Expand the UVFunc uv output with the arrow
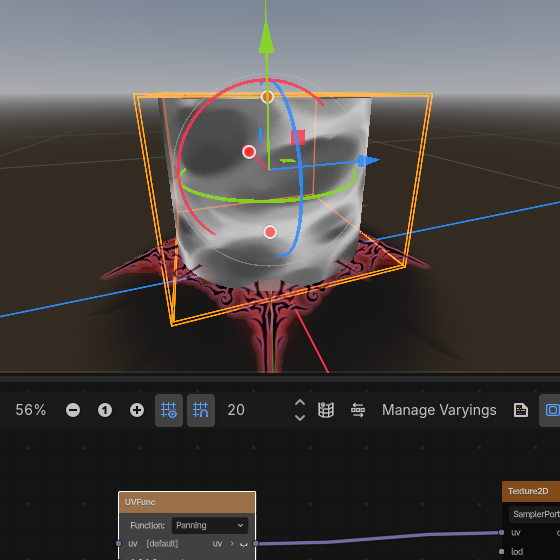560x560 pixels. tap(232, 543)
